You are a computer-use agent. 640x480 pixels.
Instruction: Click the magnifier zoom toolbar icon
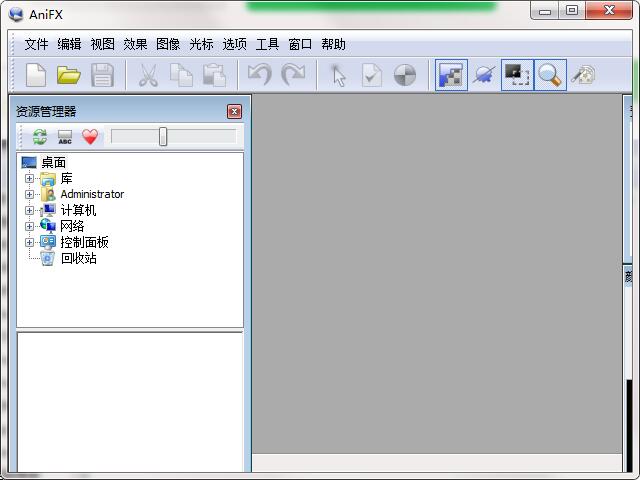coord(550,75)
